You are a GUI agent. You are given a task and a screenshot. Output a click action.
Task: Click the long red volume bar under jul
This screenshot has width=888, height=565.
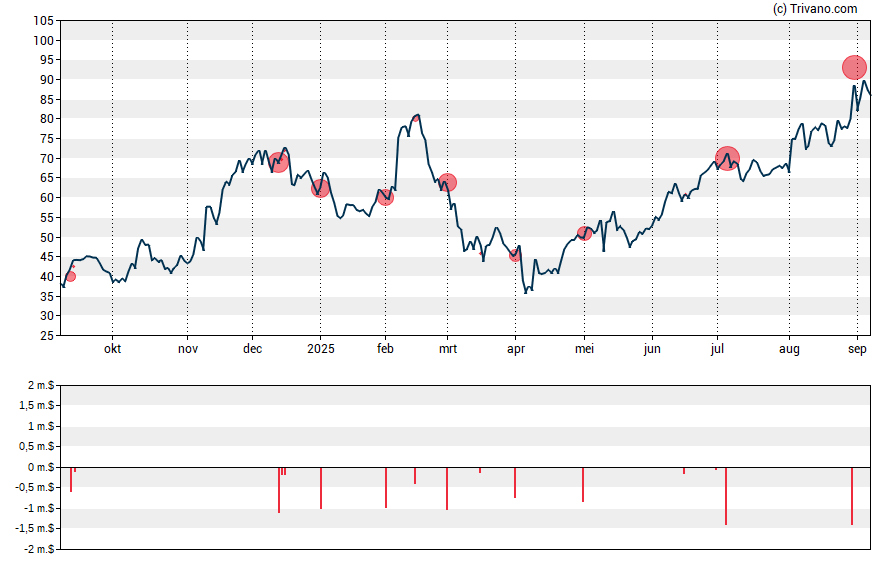726,496
